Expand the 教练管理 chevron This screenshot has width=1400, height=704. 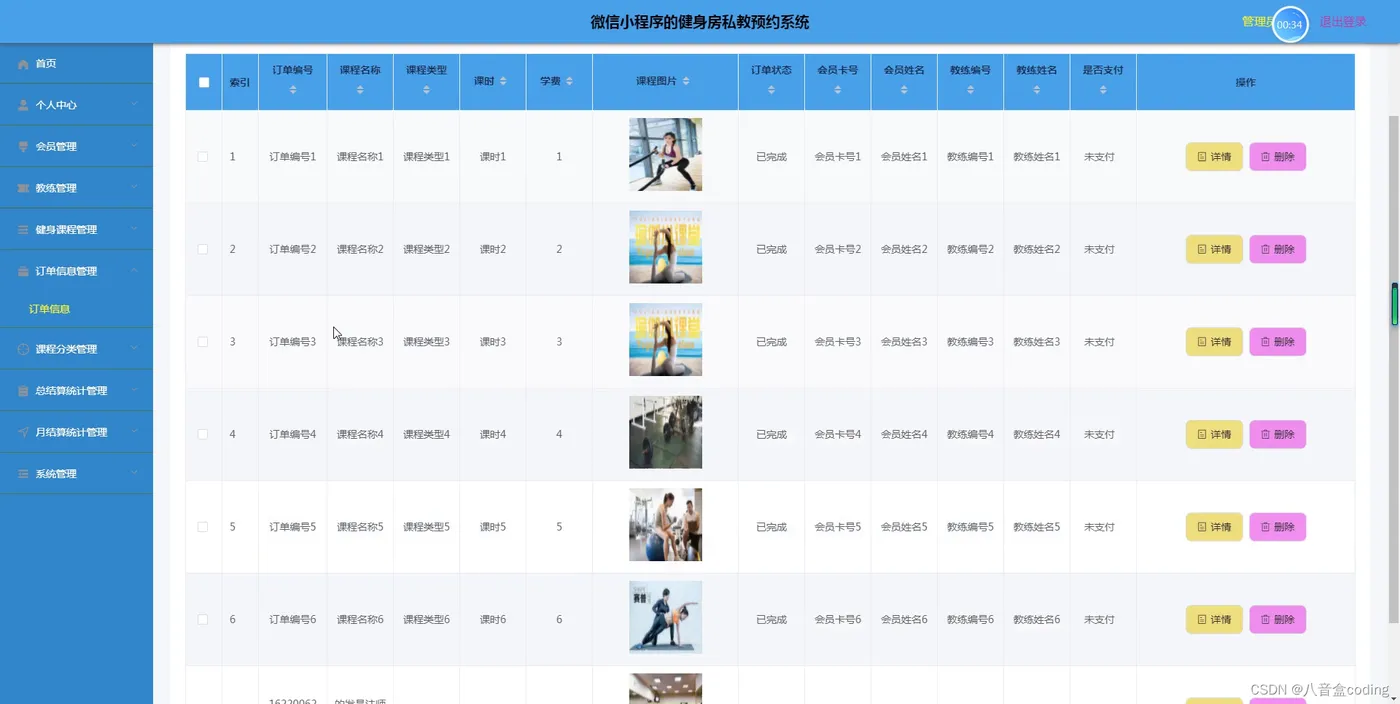pyautogui.click(x=134, y=187)
